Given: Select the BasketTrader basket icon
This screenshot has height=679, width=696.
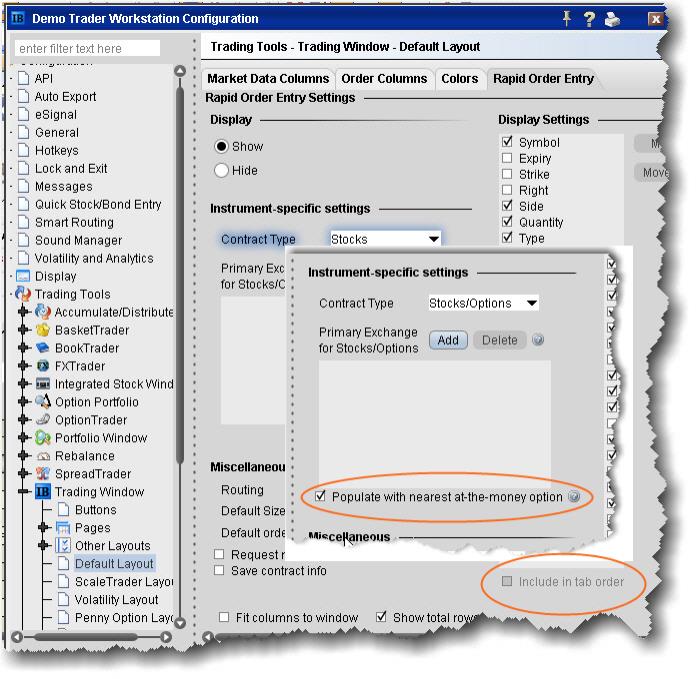Looking at the screenshot, I should click(43, 330).
